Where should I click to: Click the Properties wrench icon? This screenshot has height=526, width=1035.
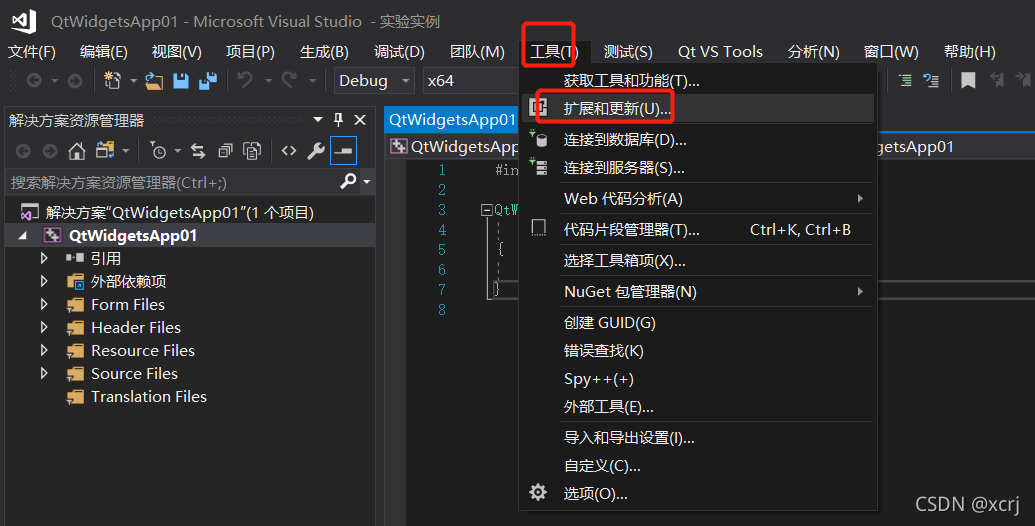pyautogui.click(x=316, y=151)
